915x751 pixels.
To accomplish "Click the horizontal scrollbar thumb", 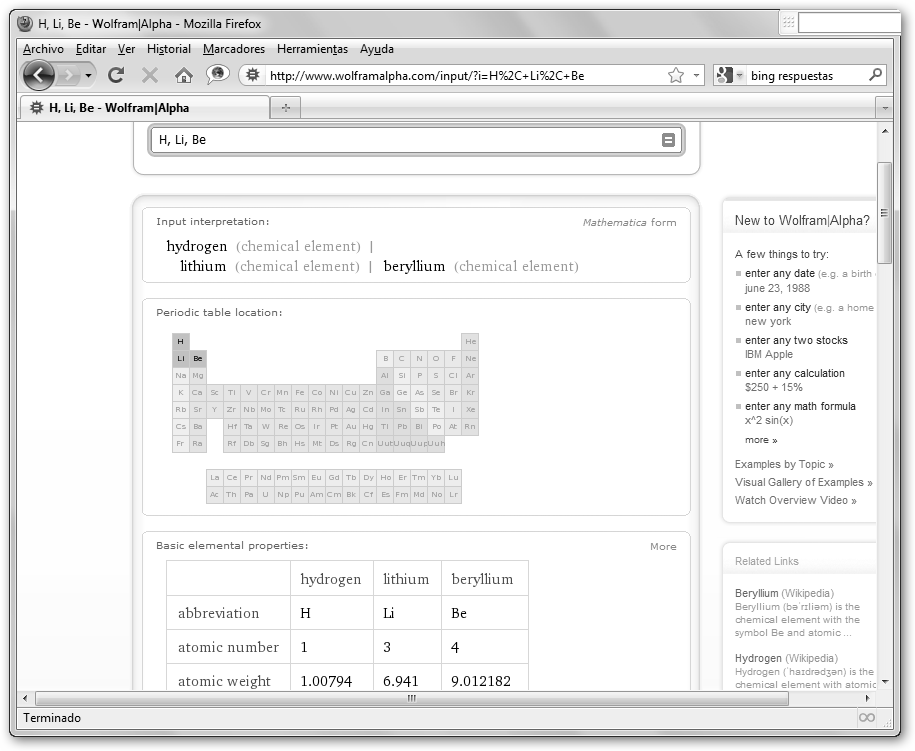I will coord(410,698).
